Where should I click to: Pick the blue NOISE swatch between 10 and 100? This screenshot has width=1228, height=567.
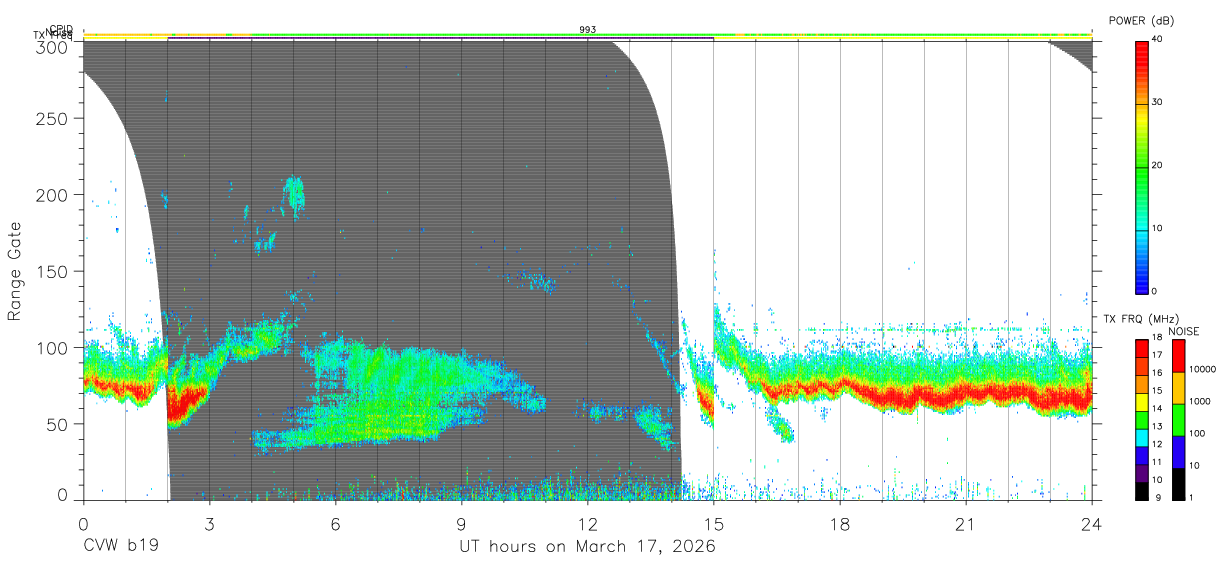point(1177,452)
